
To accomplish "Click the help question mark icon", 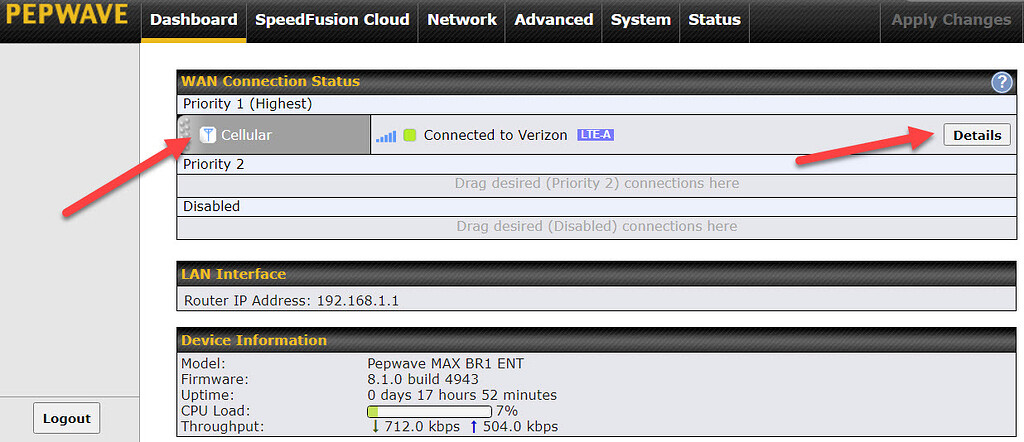I will (1001, 82).
